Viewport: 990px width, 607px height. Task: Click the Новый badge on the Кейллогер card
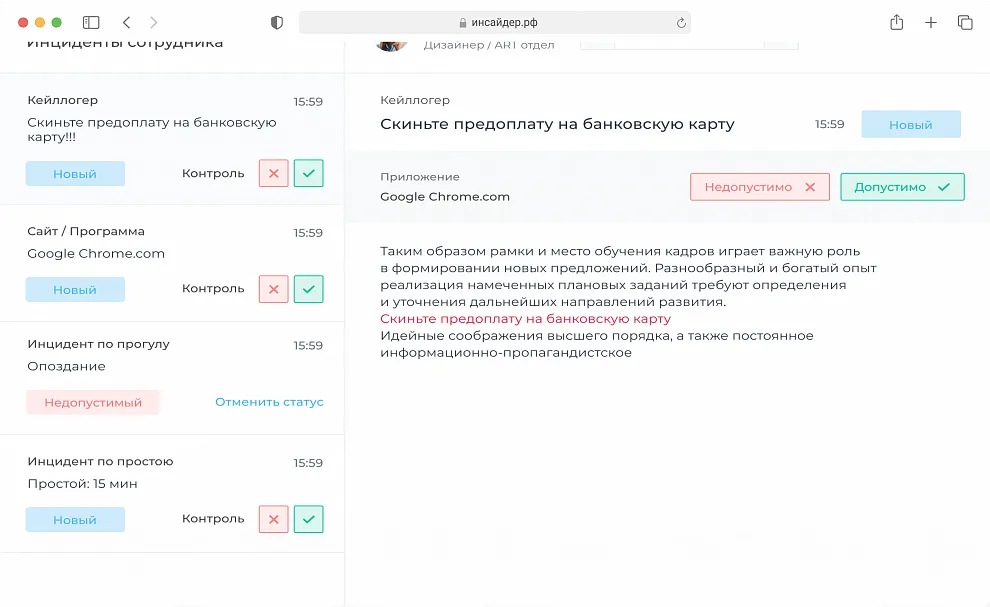click(x=75, y=173)
